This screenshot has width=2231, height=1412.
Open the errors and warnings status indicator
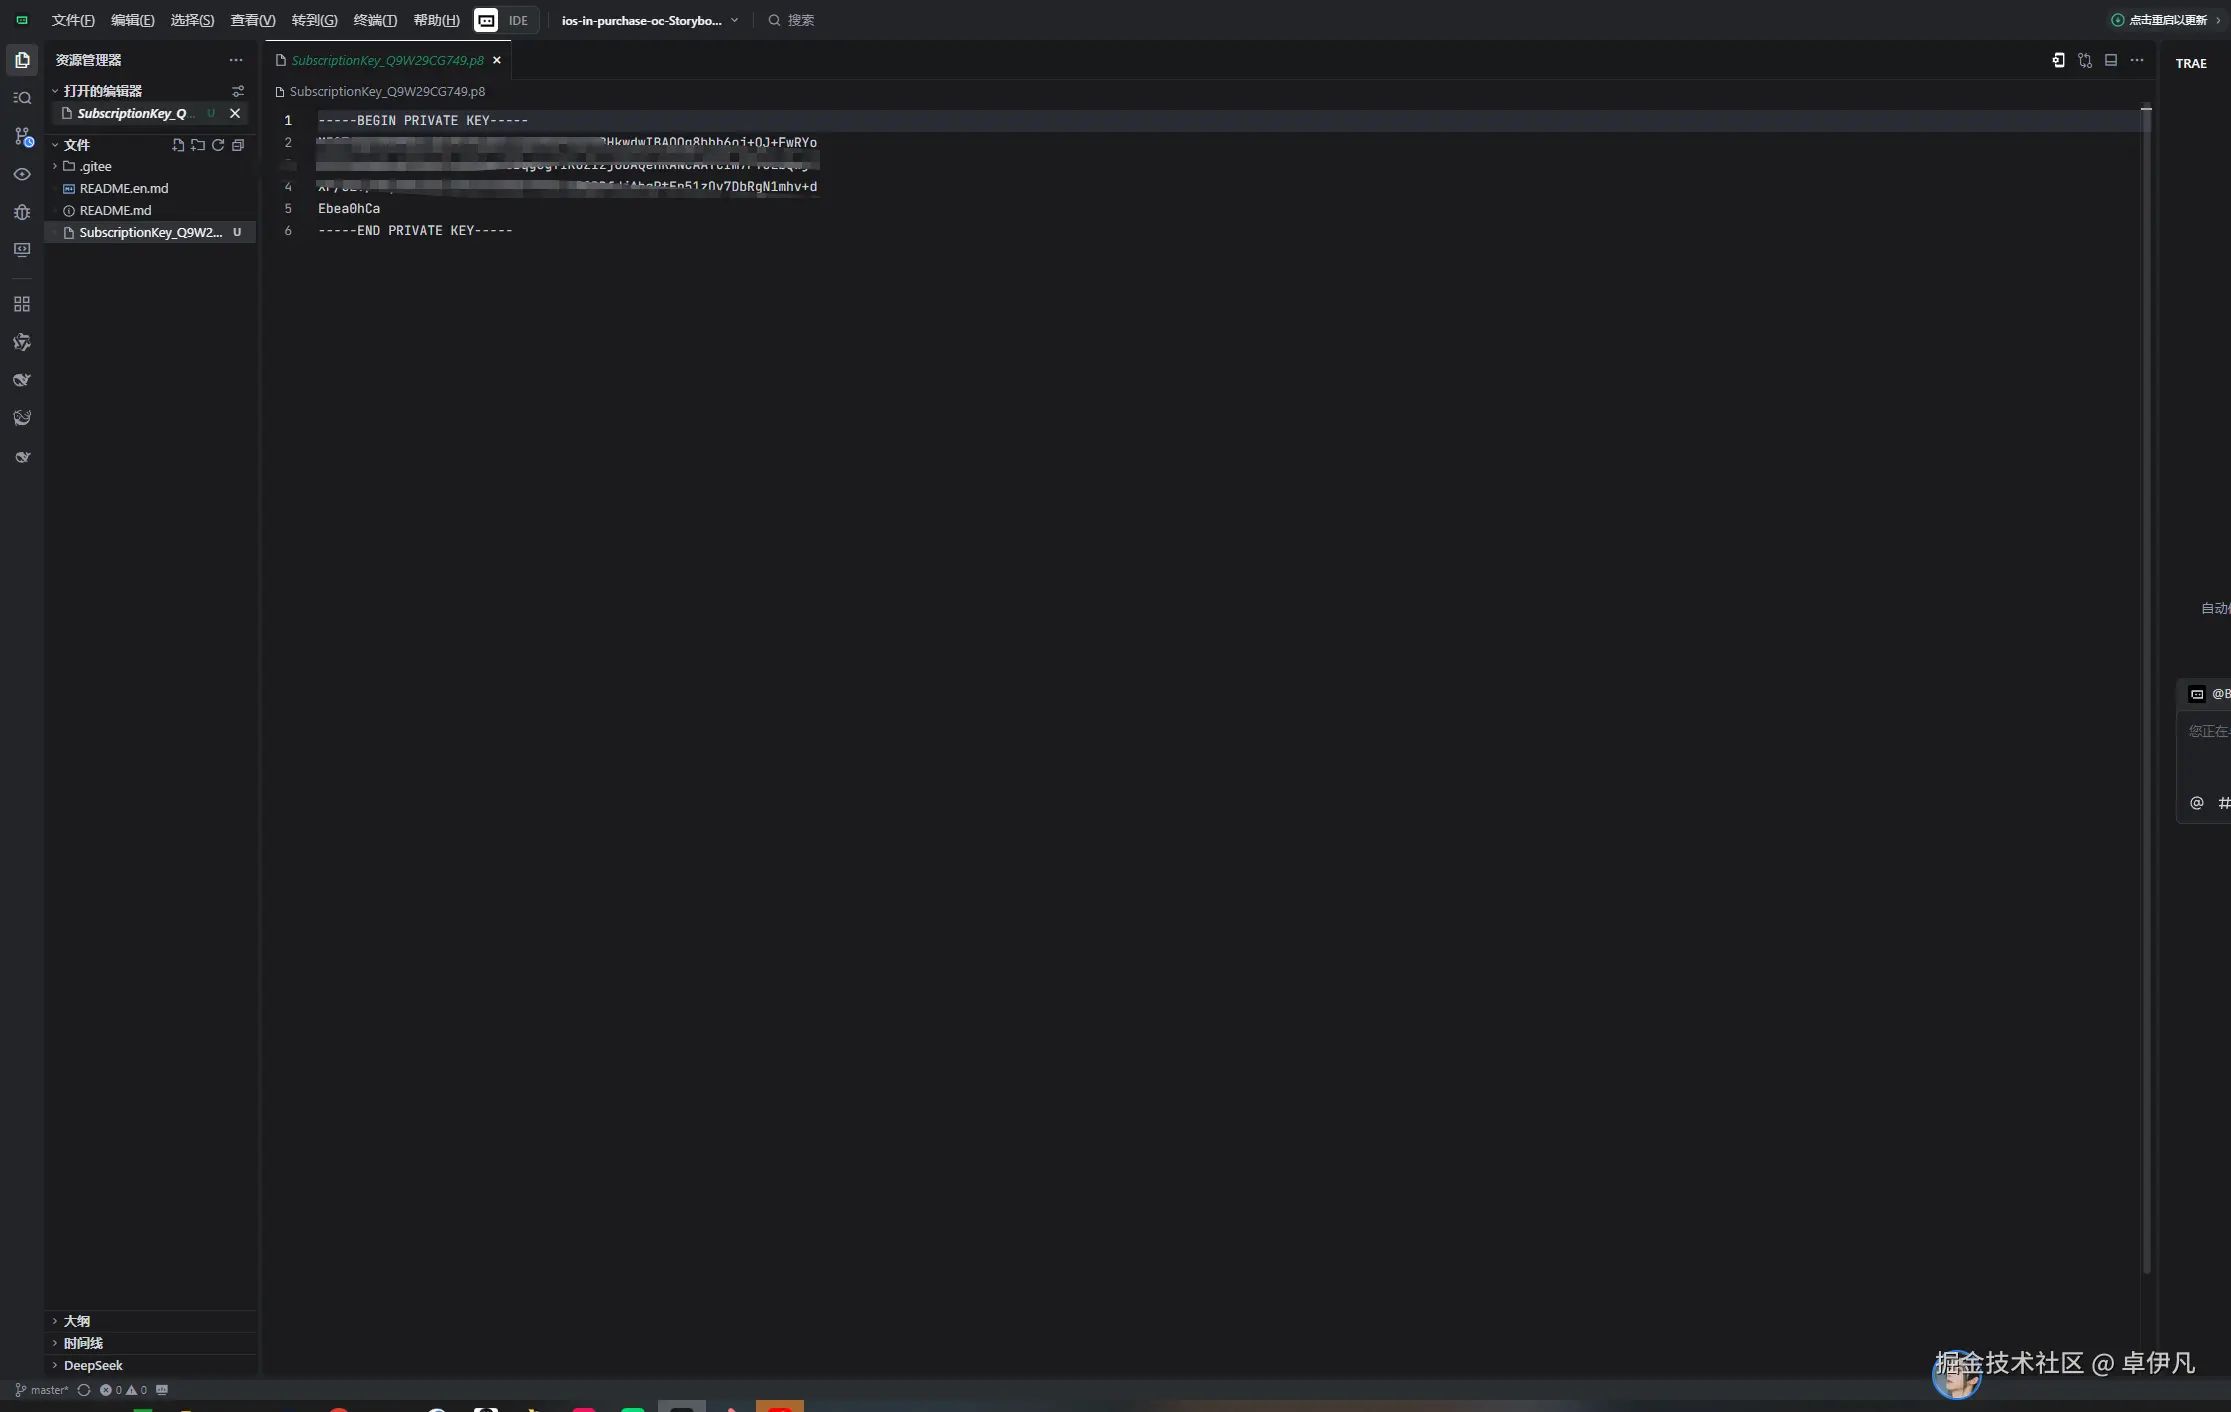pos(123,1390)
